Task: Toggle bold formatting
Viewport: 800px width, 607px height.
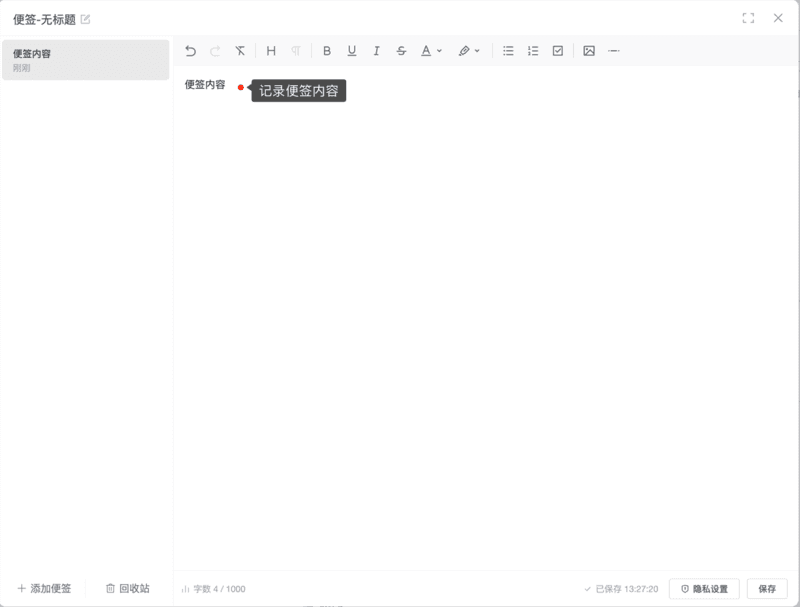Action: (327, 50)
